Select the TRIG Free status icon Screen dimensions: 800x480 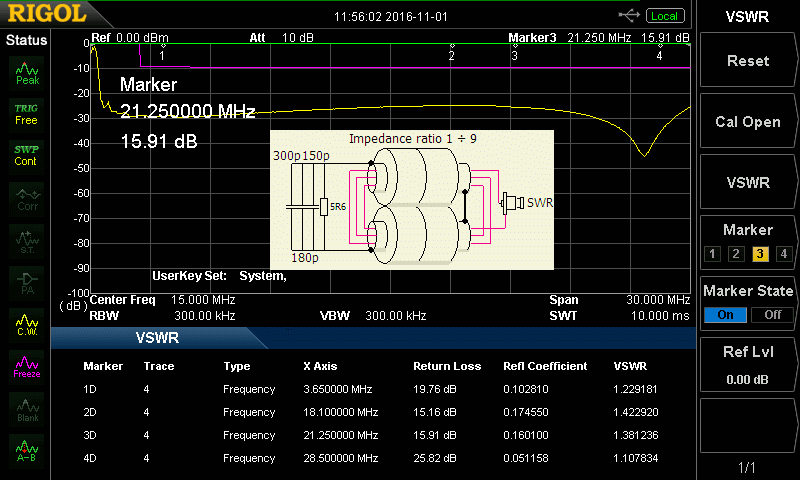point(27,113)
